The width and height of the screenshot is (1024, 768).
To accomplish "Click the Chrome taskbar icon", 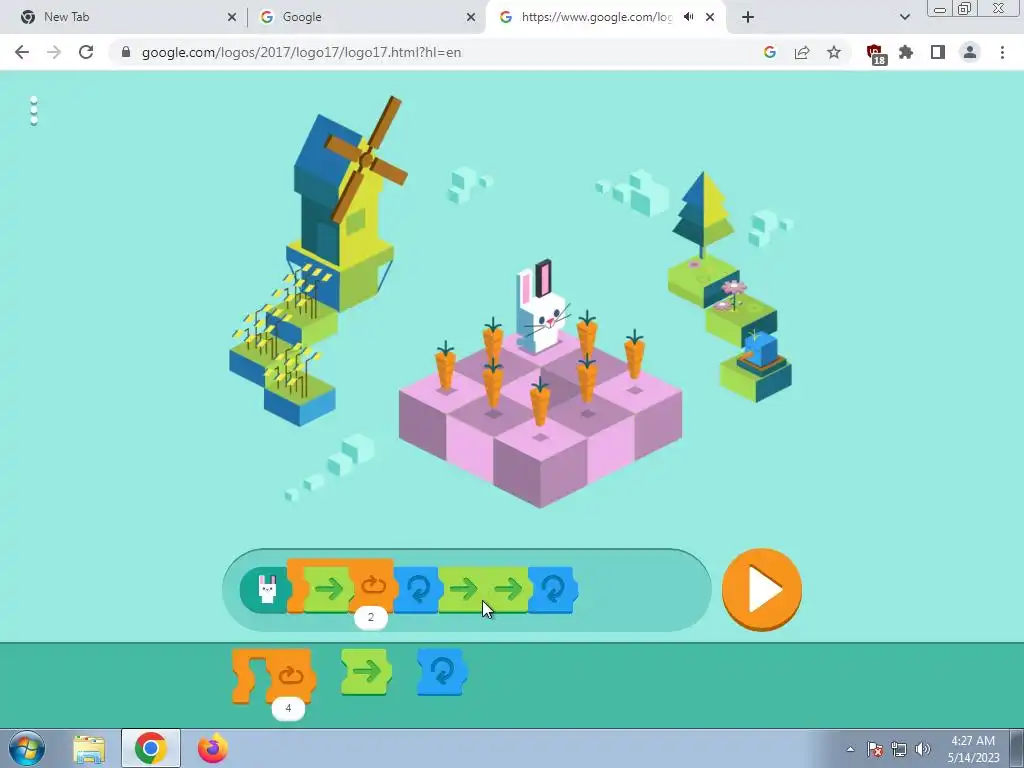I will pos(151,748).
